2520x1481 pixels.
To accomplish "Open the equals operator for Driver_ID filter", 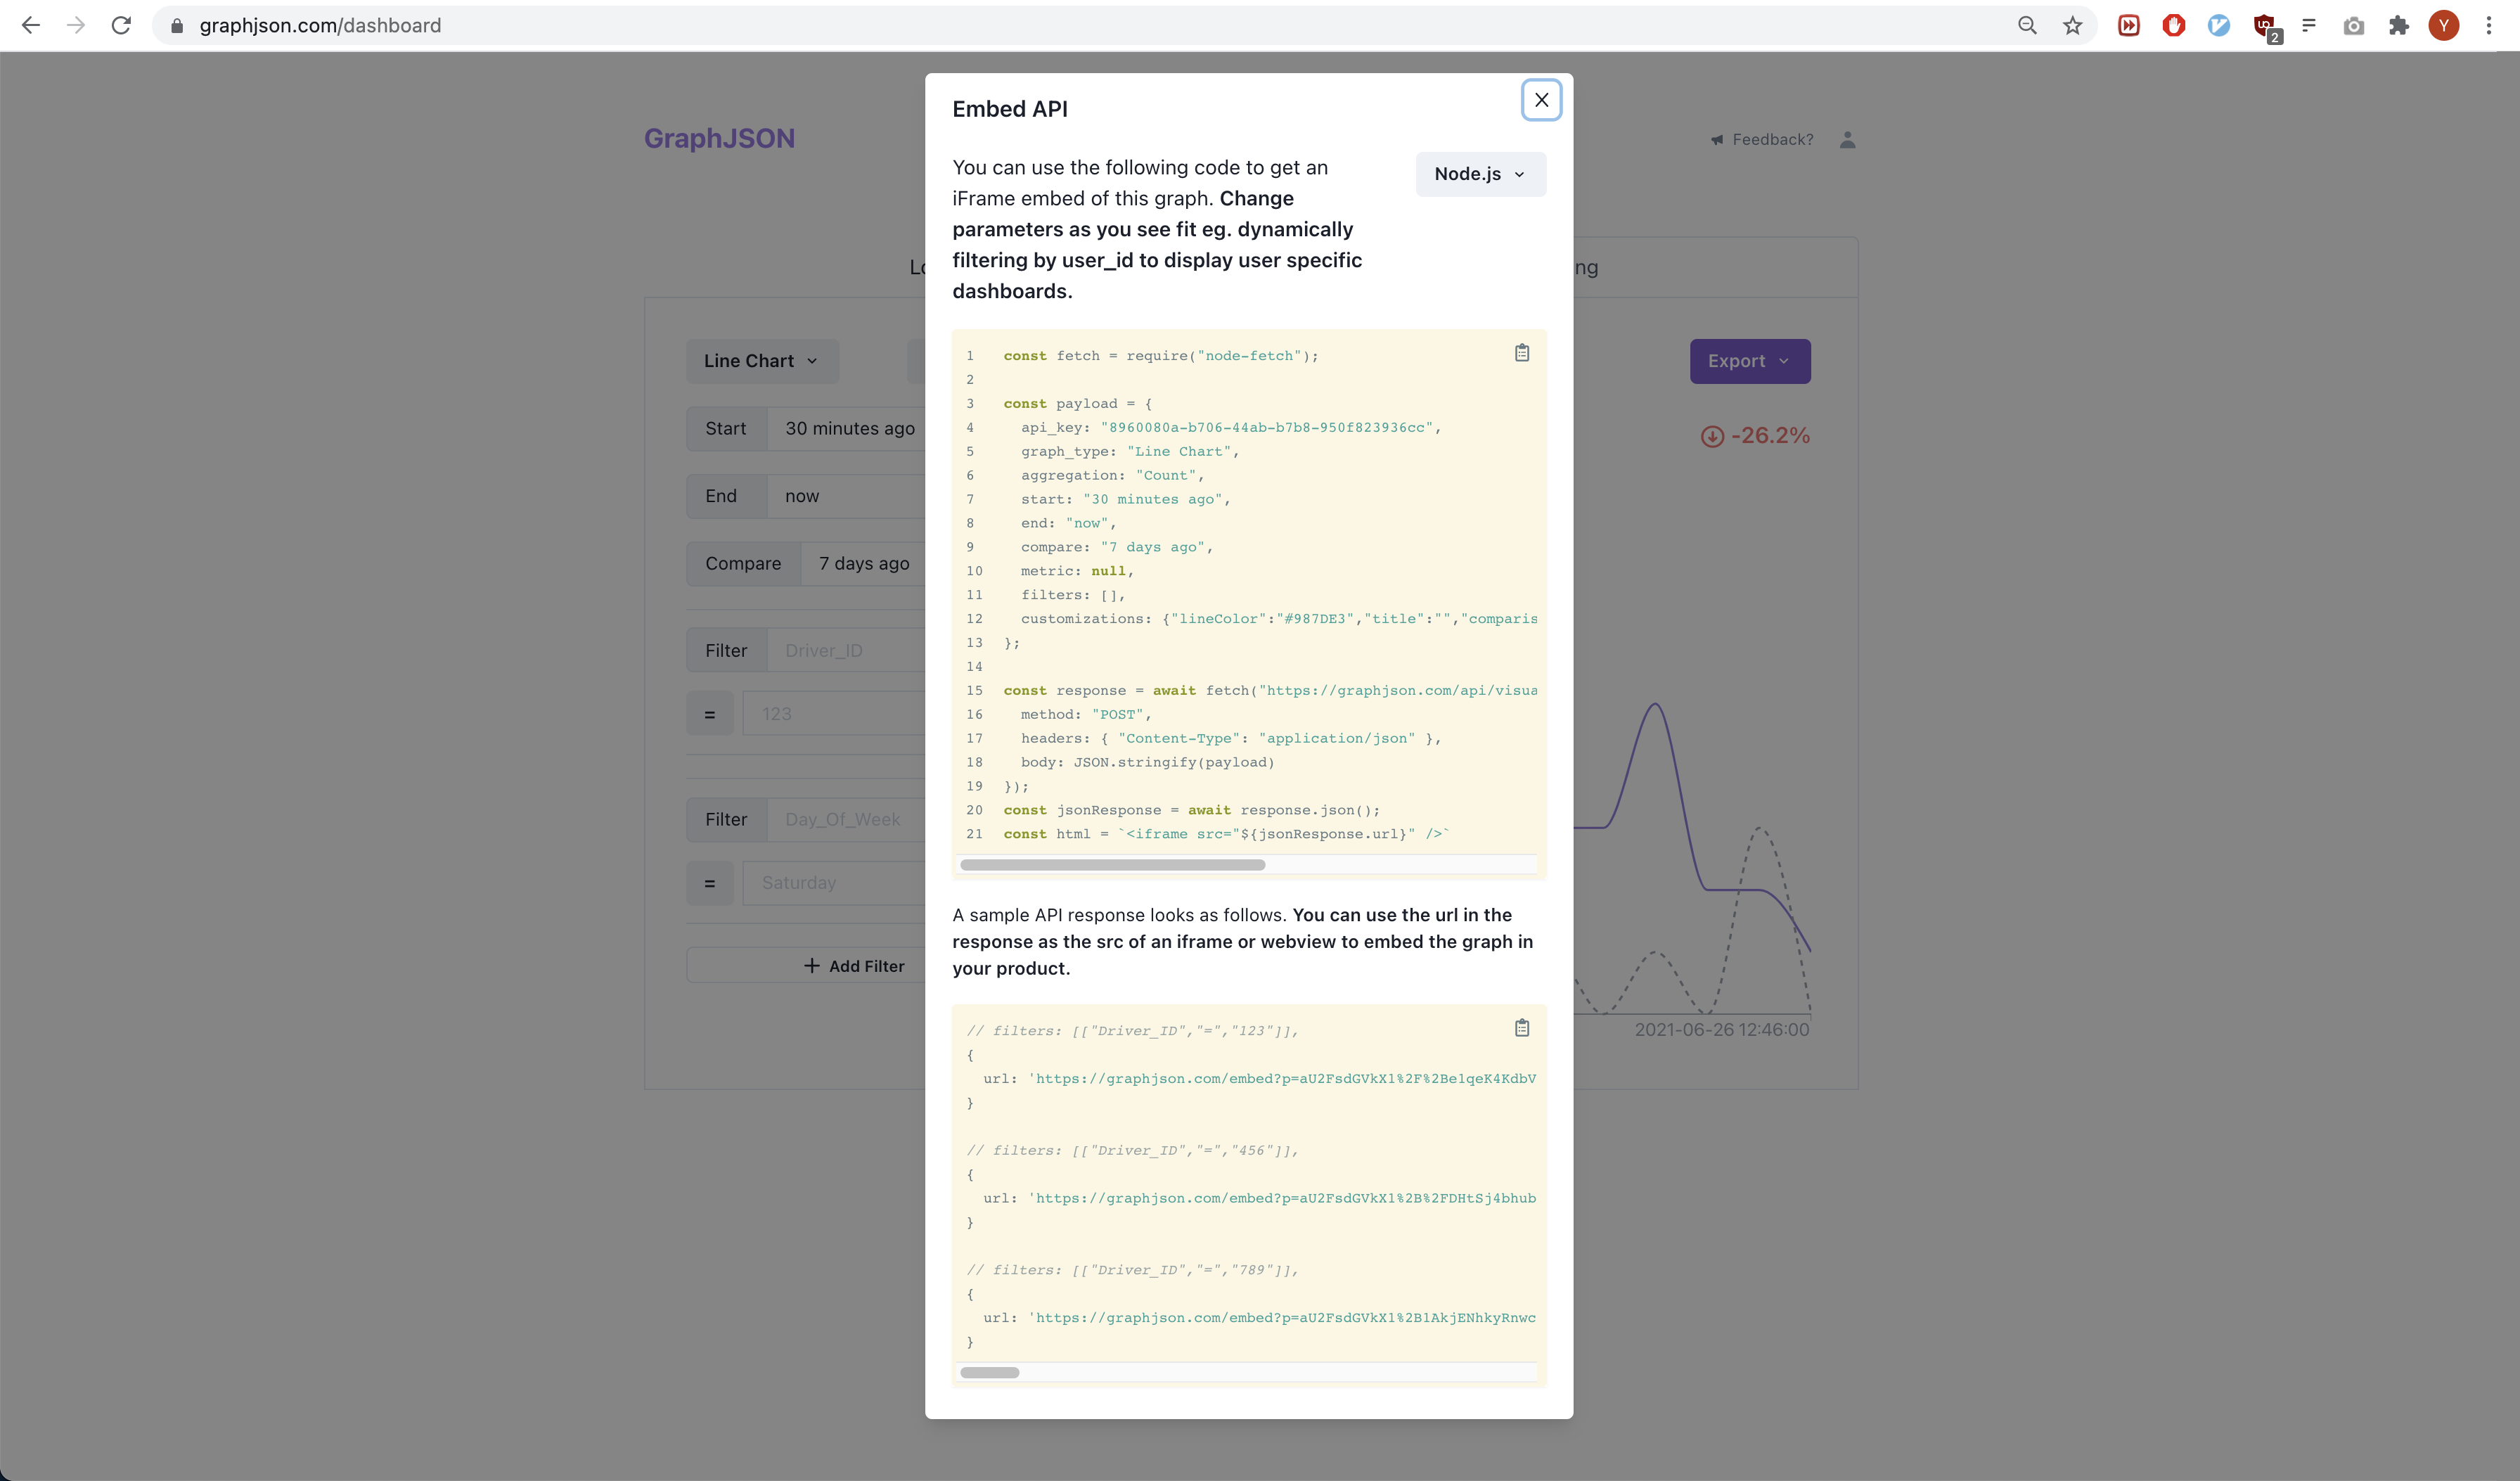I will click(710, 714).
